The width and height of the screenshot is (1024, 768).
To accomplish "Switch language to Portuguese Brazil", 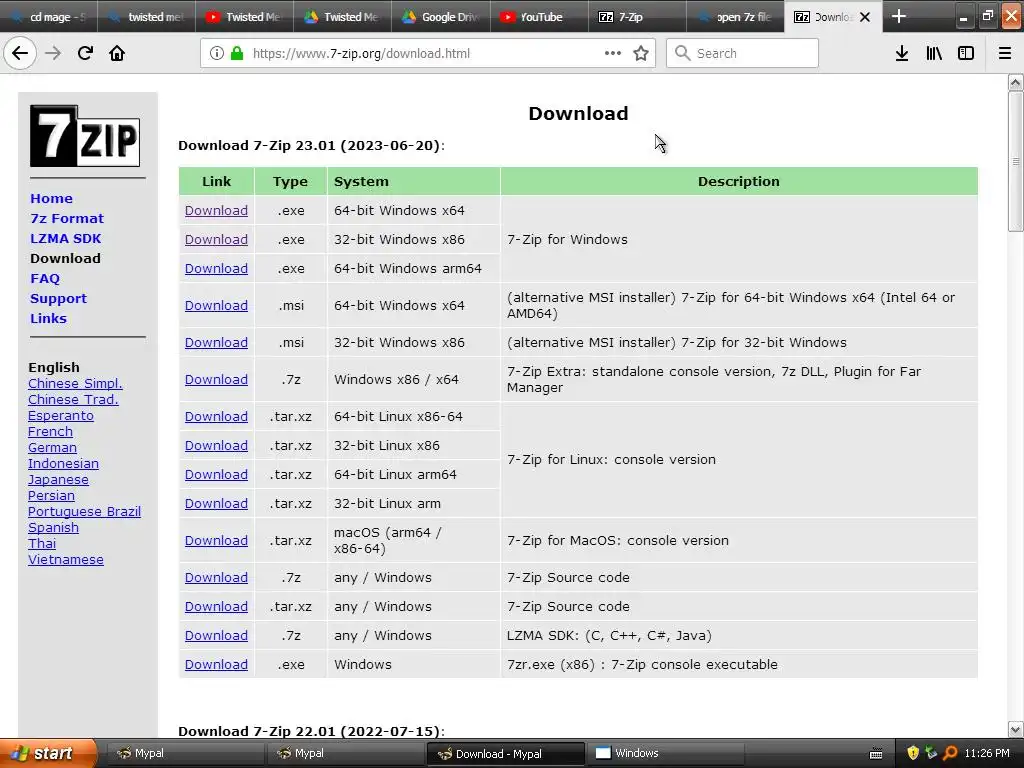I will click(84, 511).
